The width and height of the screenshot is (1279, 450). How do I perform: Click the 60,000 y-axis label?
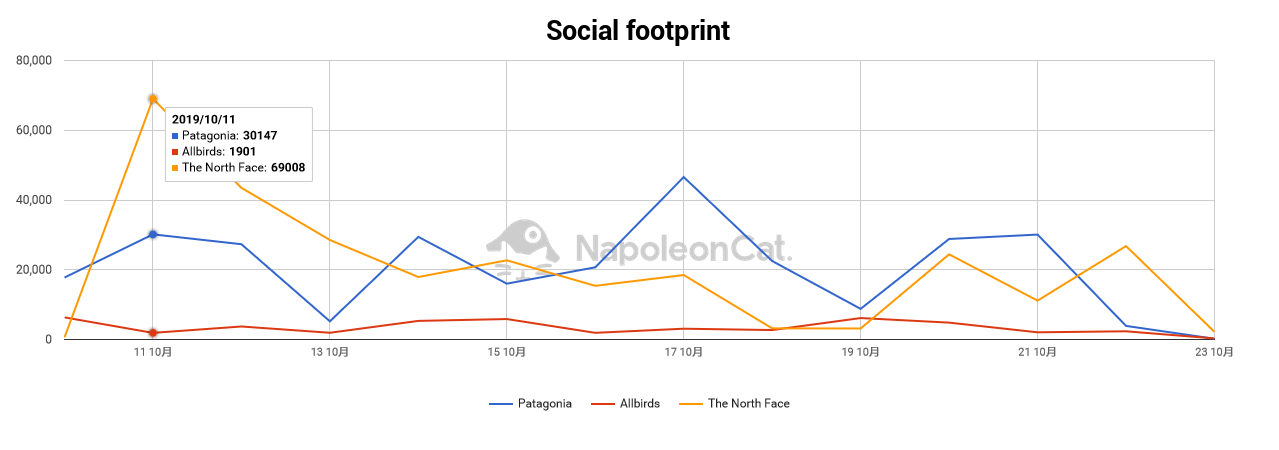[34, 130]
